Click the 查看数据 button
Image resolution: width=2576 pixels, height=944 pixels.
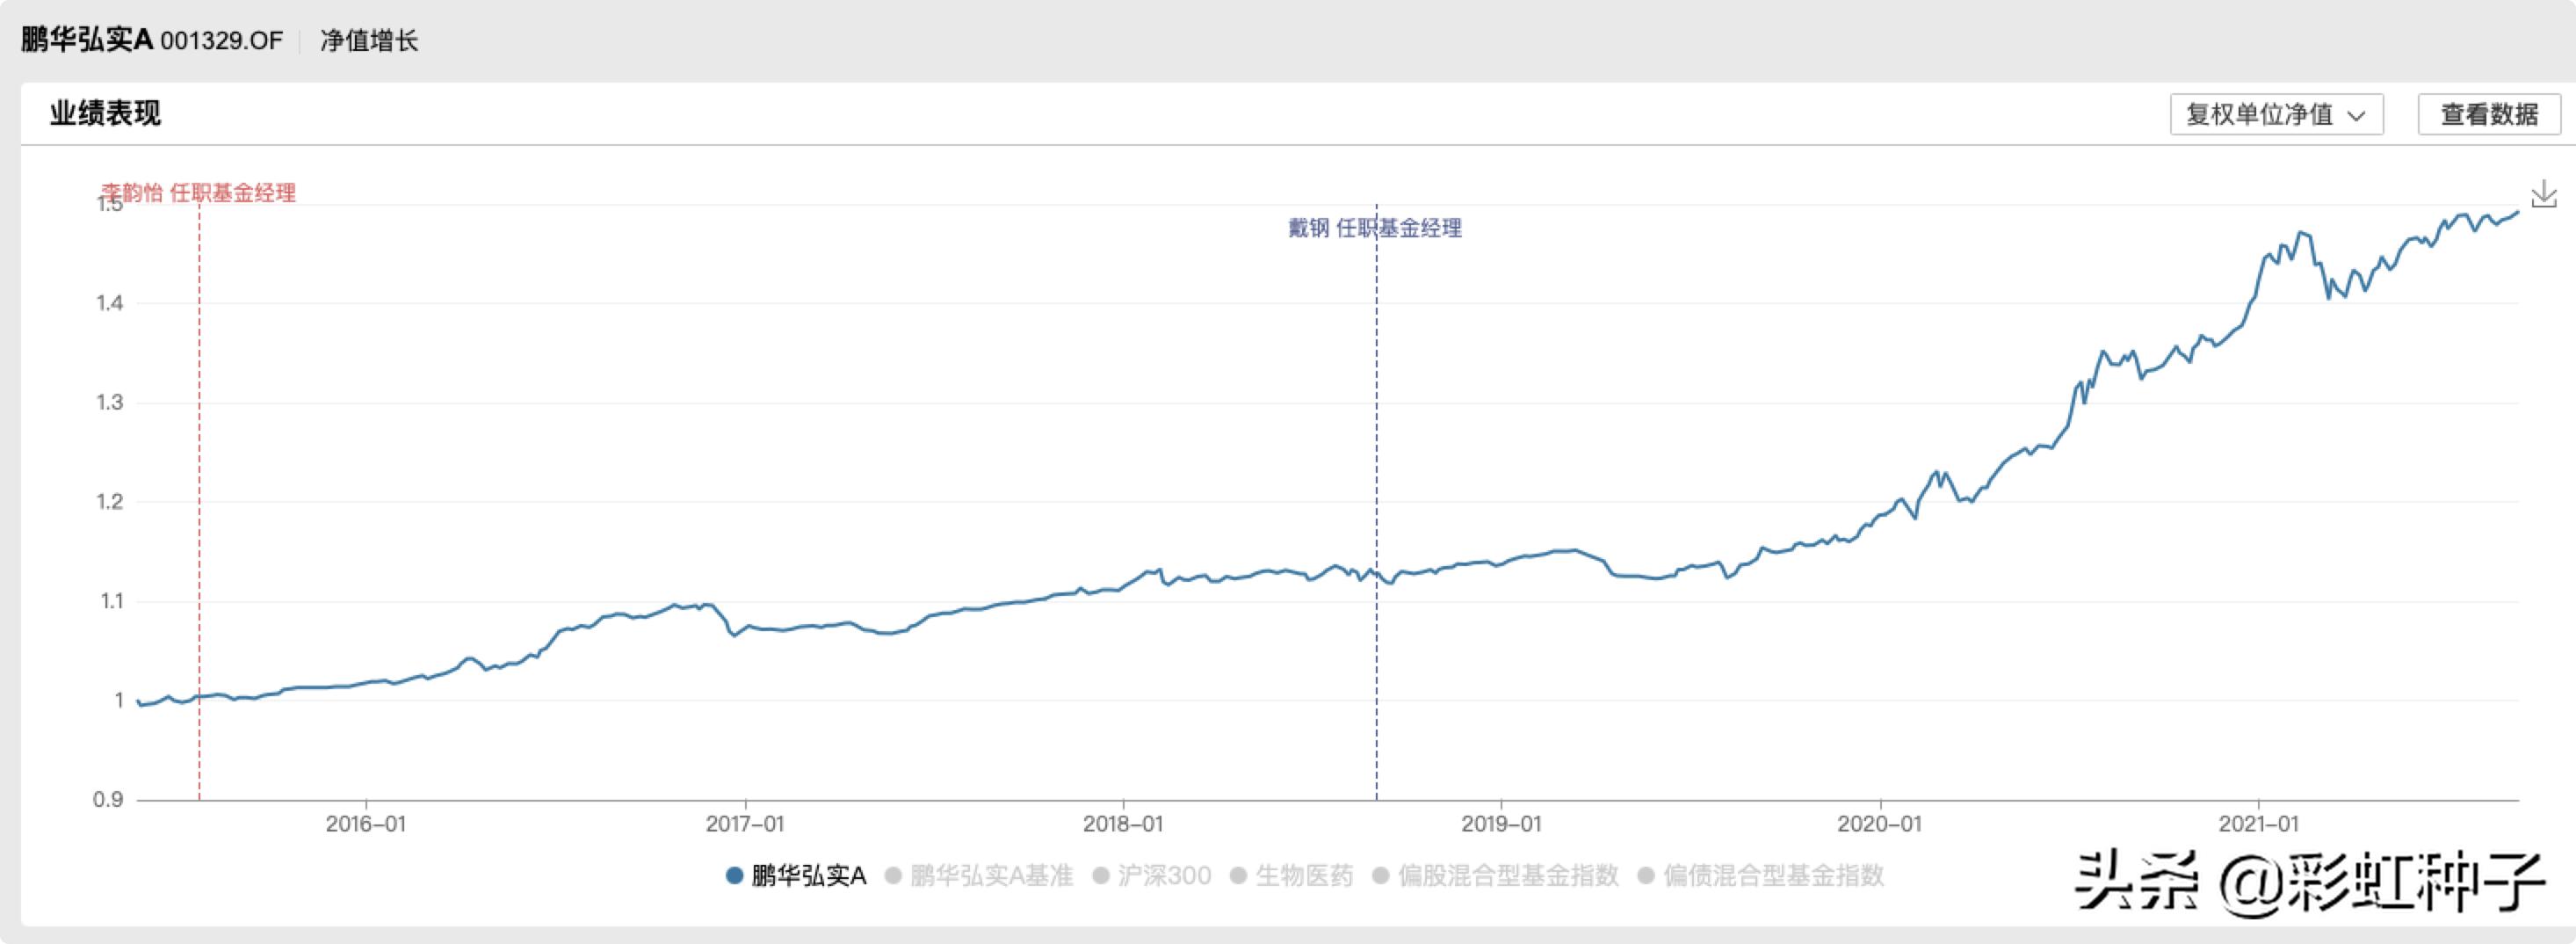(x=2489, y=114)
